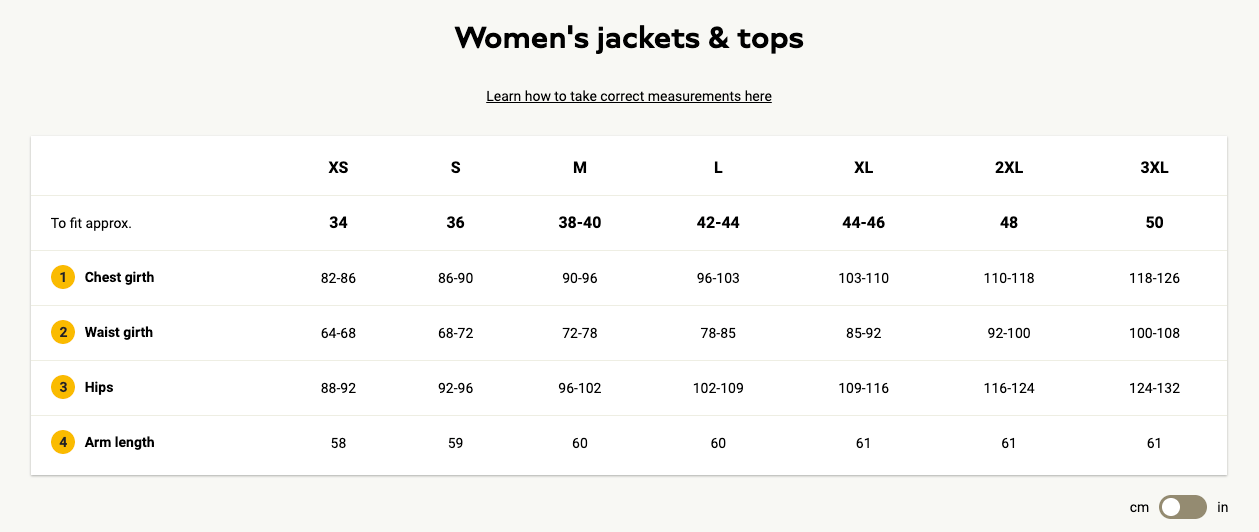
Task: Click the yellow number 3 Hips icon
Action: pyautogui.click(x=63, y=388)
